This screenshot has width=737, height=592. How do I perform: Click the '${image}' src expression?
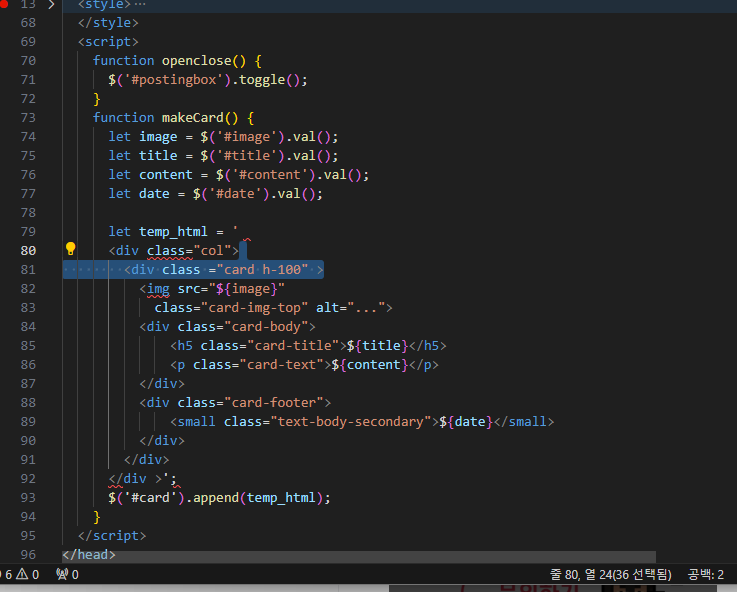[x=247, y=289]
